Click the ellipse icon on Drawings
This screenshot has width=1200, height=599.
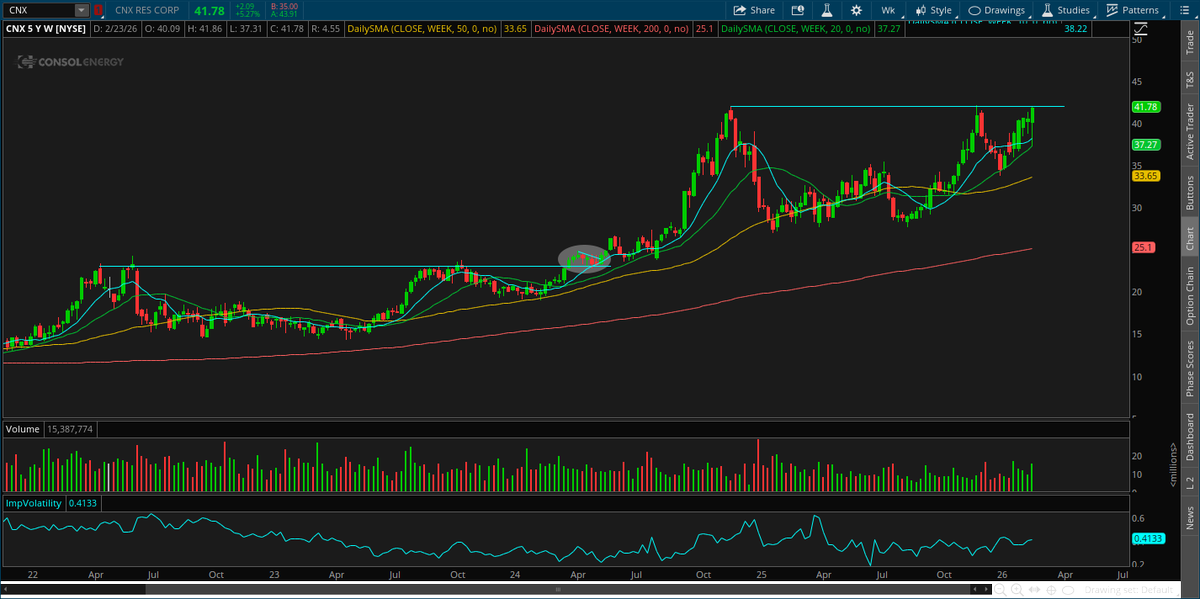click(974, 10)
